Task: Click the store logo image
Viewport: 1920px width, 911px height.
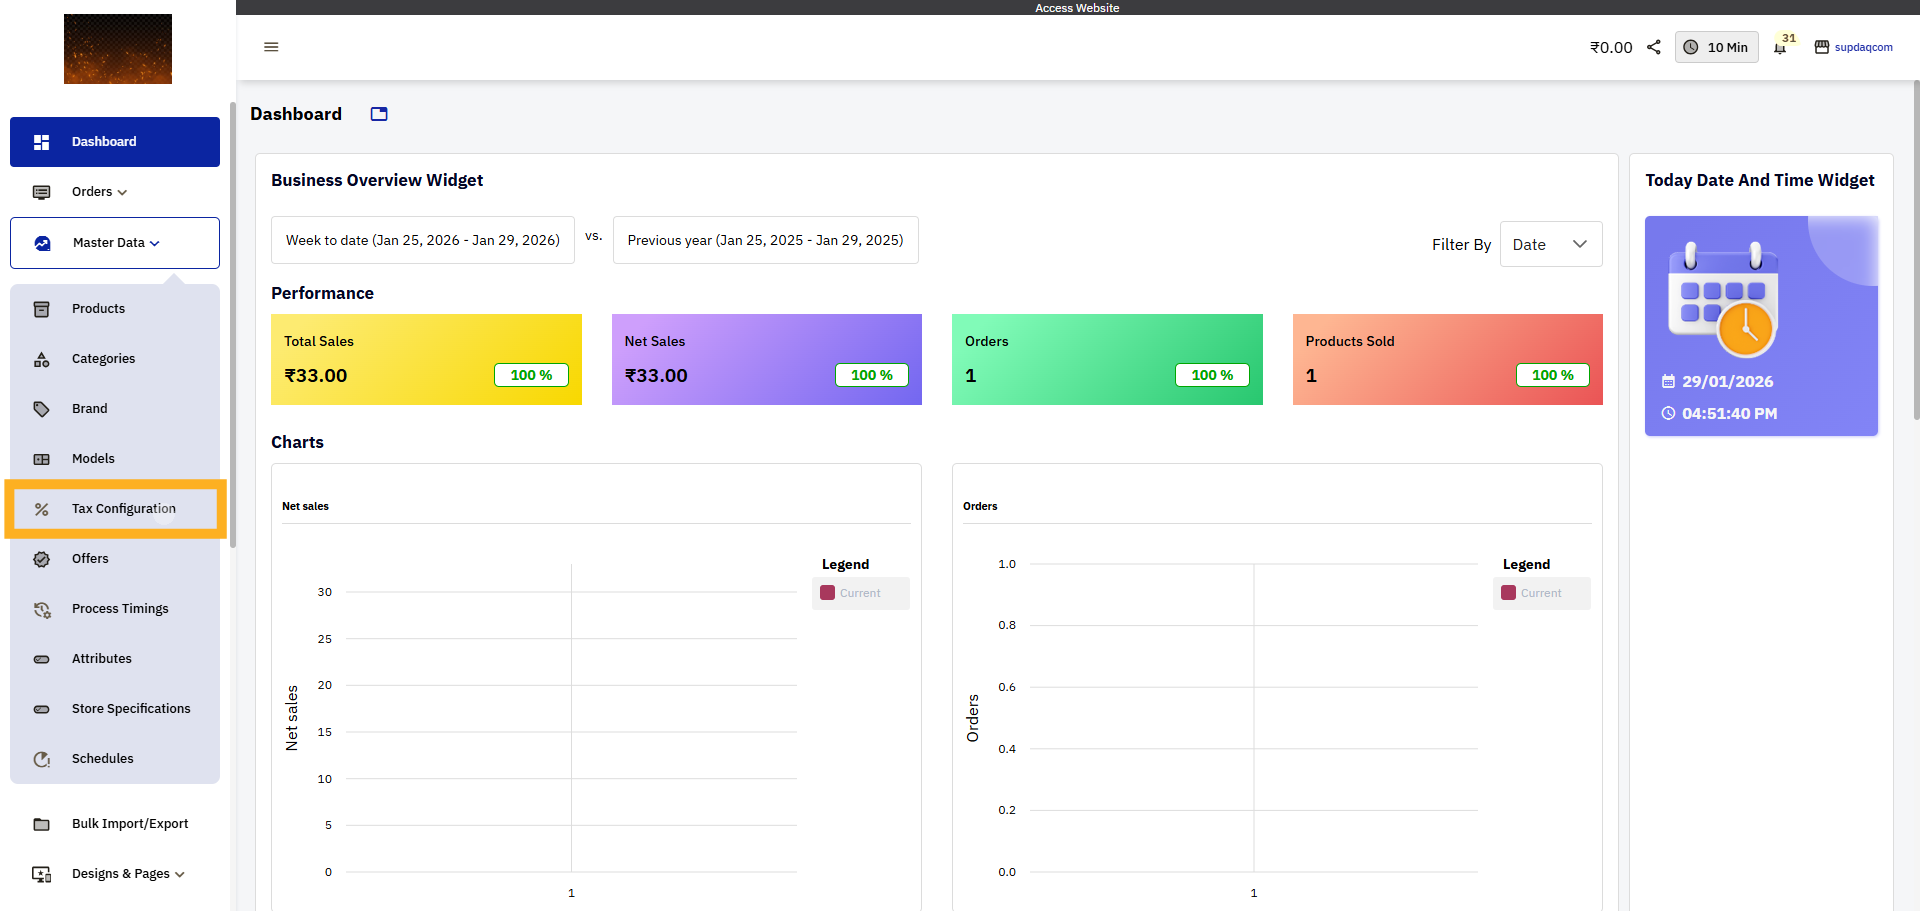Action: coord(118,49)
